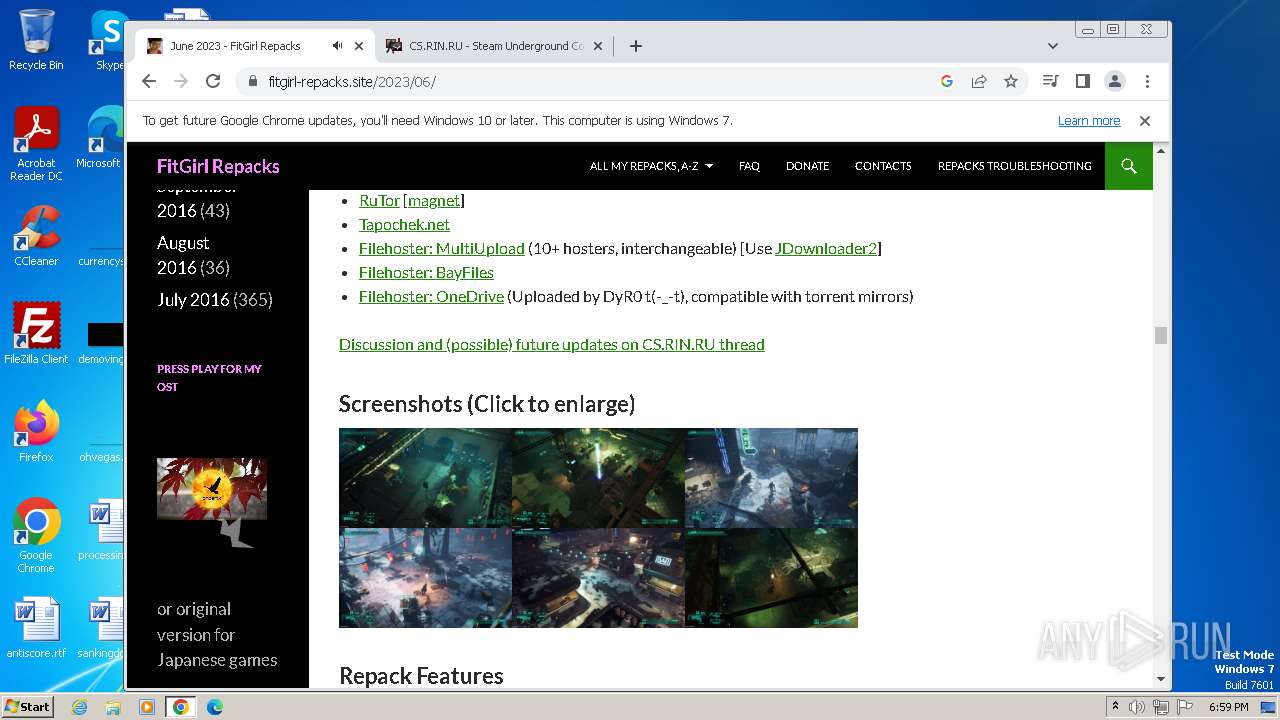View site information lock icon
Image resolution: width=1280 pixels, height=720 pixels.
[x=253, y=82]
